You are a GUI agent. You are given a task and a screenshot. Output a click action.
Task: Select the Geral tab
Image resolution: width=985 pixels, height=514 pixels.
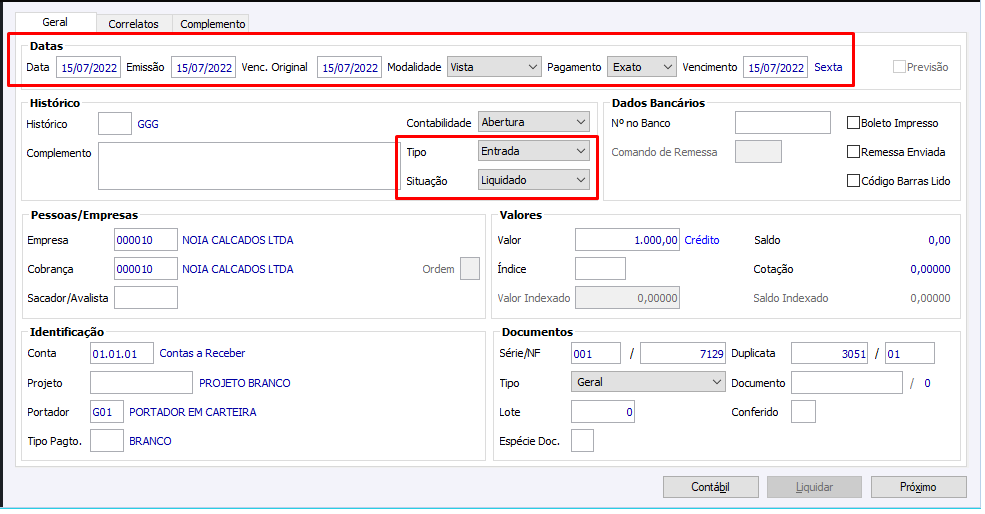click(55, 22)
